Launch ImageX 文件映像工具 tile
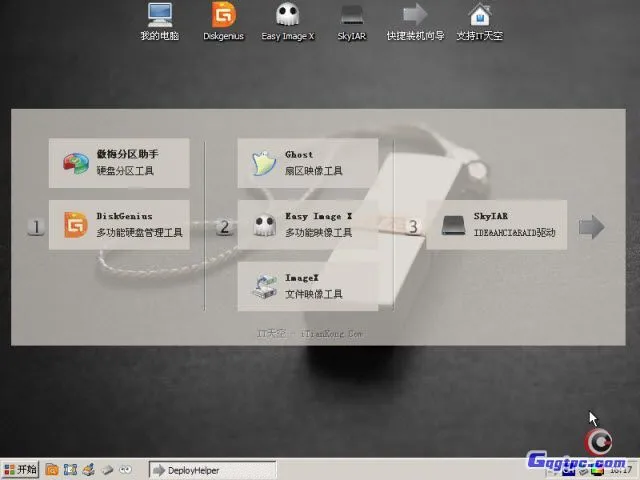This screenshot has width=640, height=480. [308, 286]
